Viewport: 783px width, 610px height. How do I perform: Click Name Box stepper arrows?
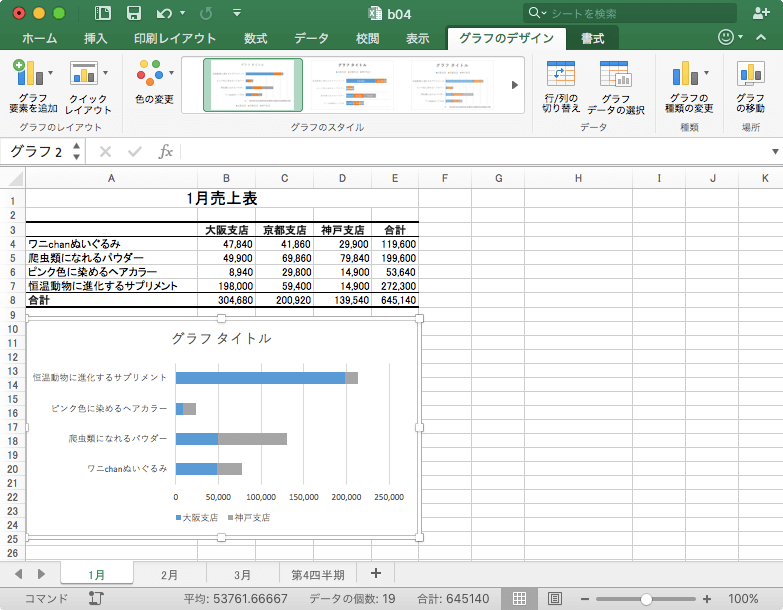click(76, 151)
